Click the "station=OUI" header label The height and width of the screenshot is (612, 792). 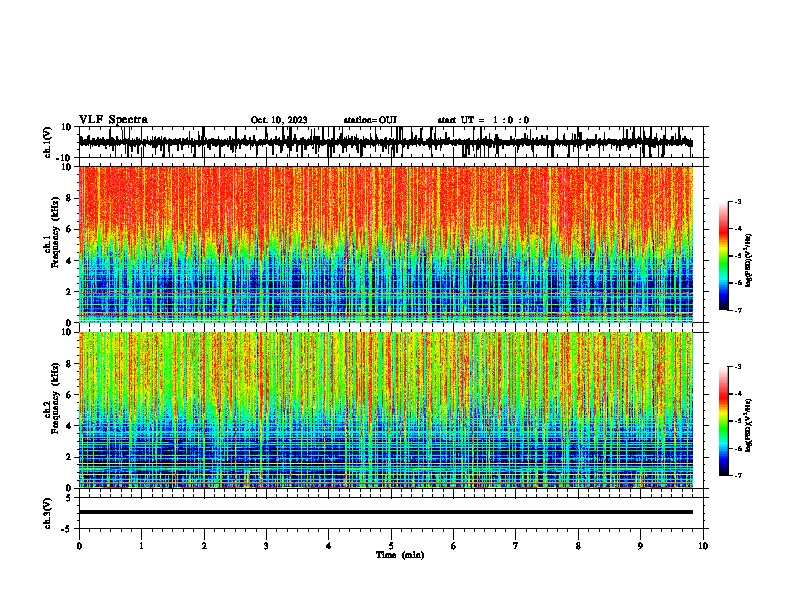coord(370,120)
